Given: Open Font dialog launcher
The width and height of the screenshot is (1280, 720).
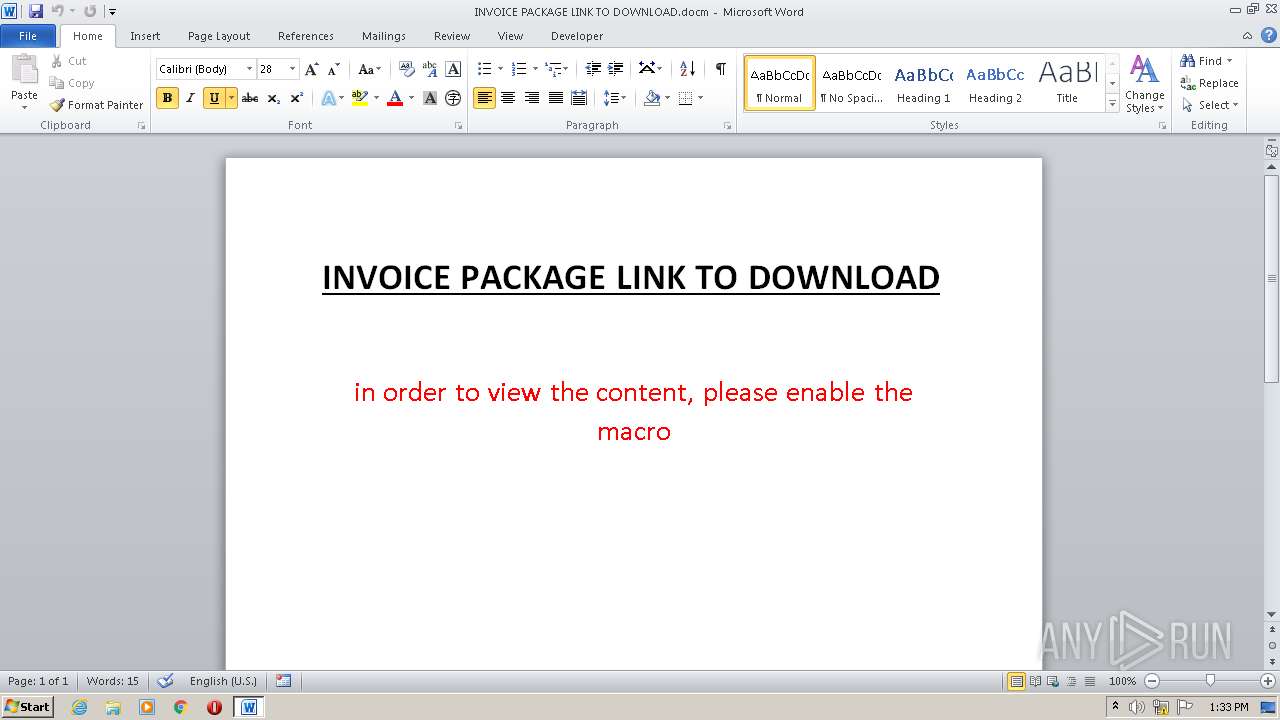Looking at the screenshot, I should (458, 126).
